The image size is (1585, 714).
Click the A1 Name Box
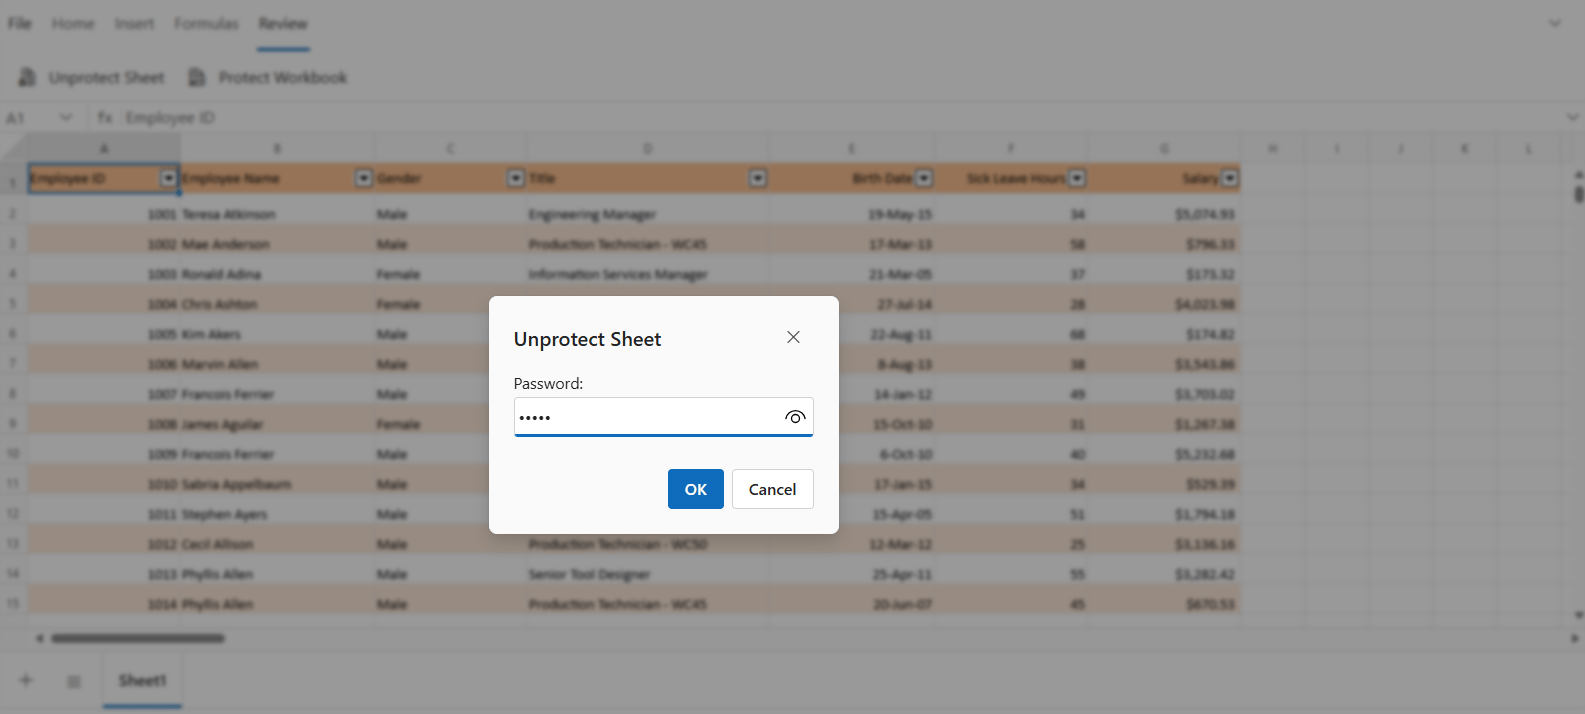[28, 117]
